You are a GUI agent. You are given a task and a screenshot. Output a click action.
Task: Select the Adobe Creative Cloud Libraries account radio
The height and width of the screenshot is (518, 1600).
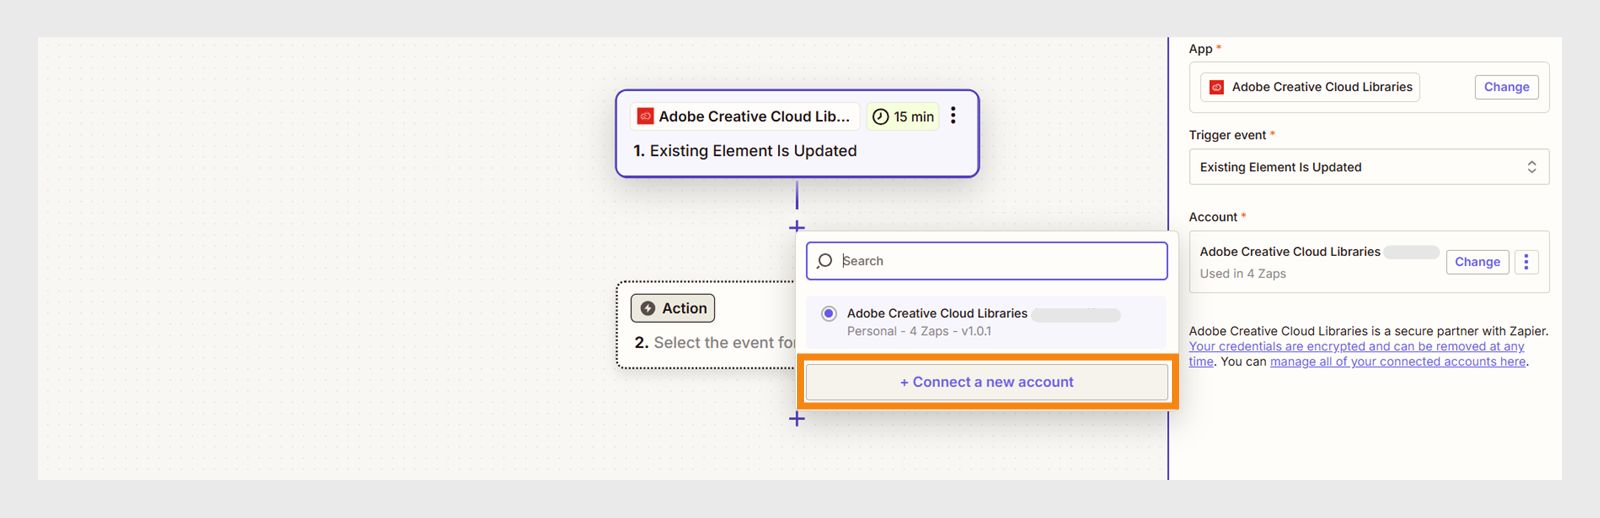(829, 313)
